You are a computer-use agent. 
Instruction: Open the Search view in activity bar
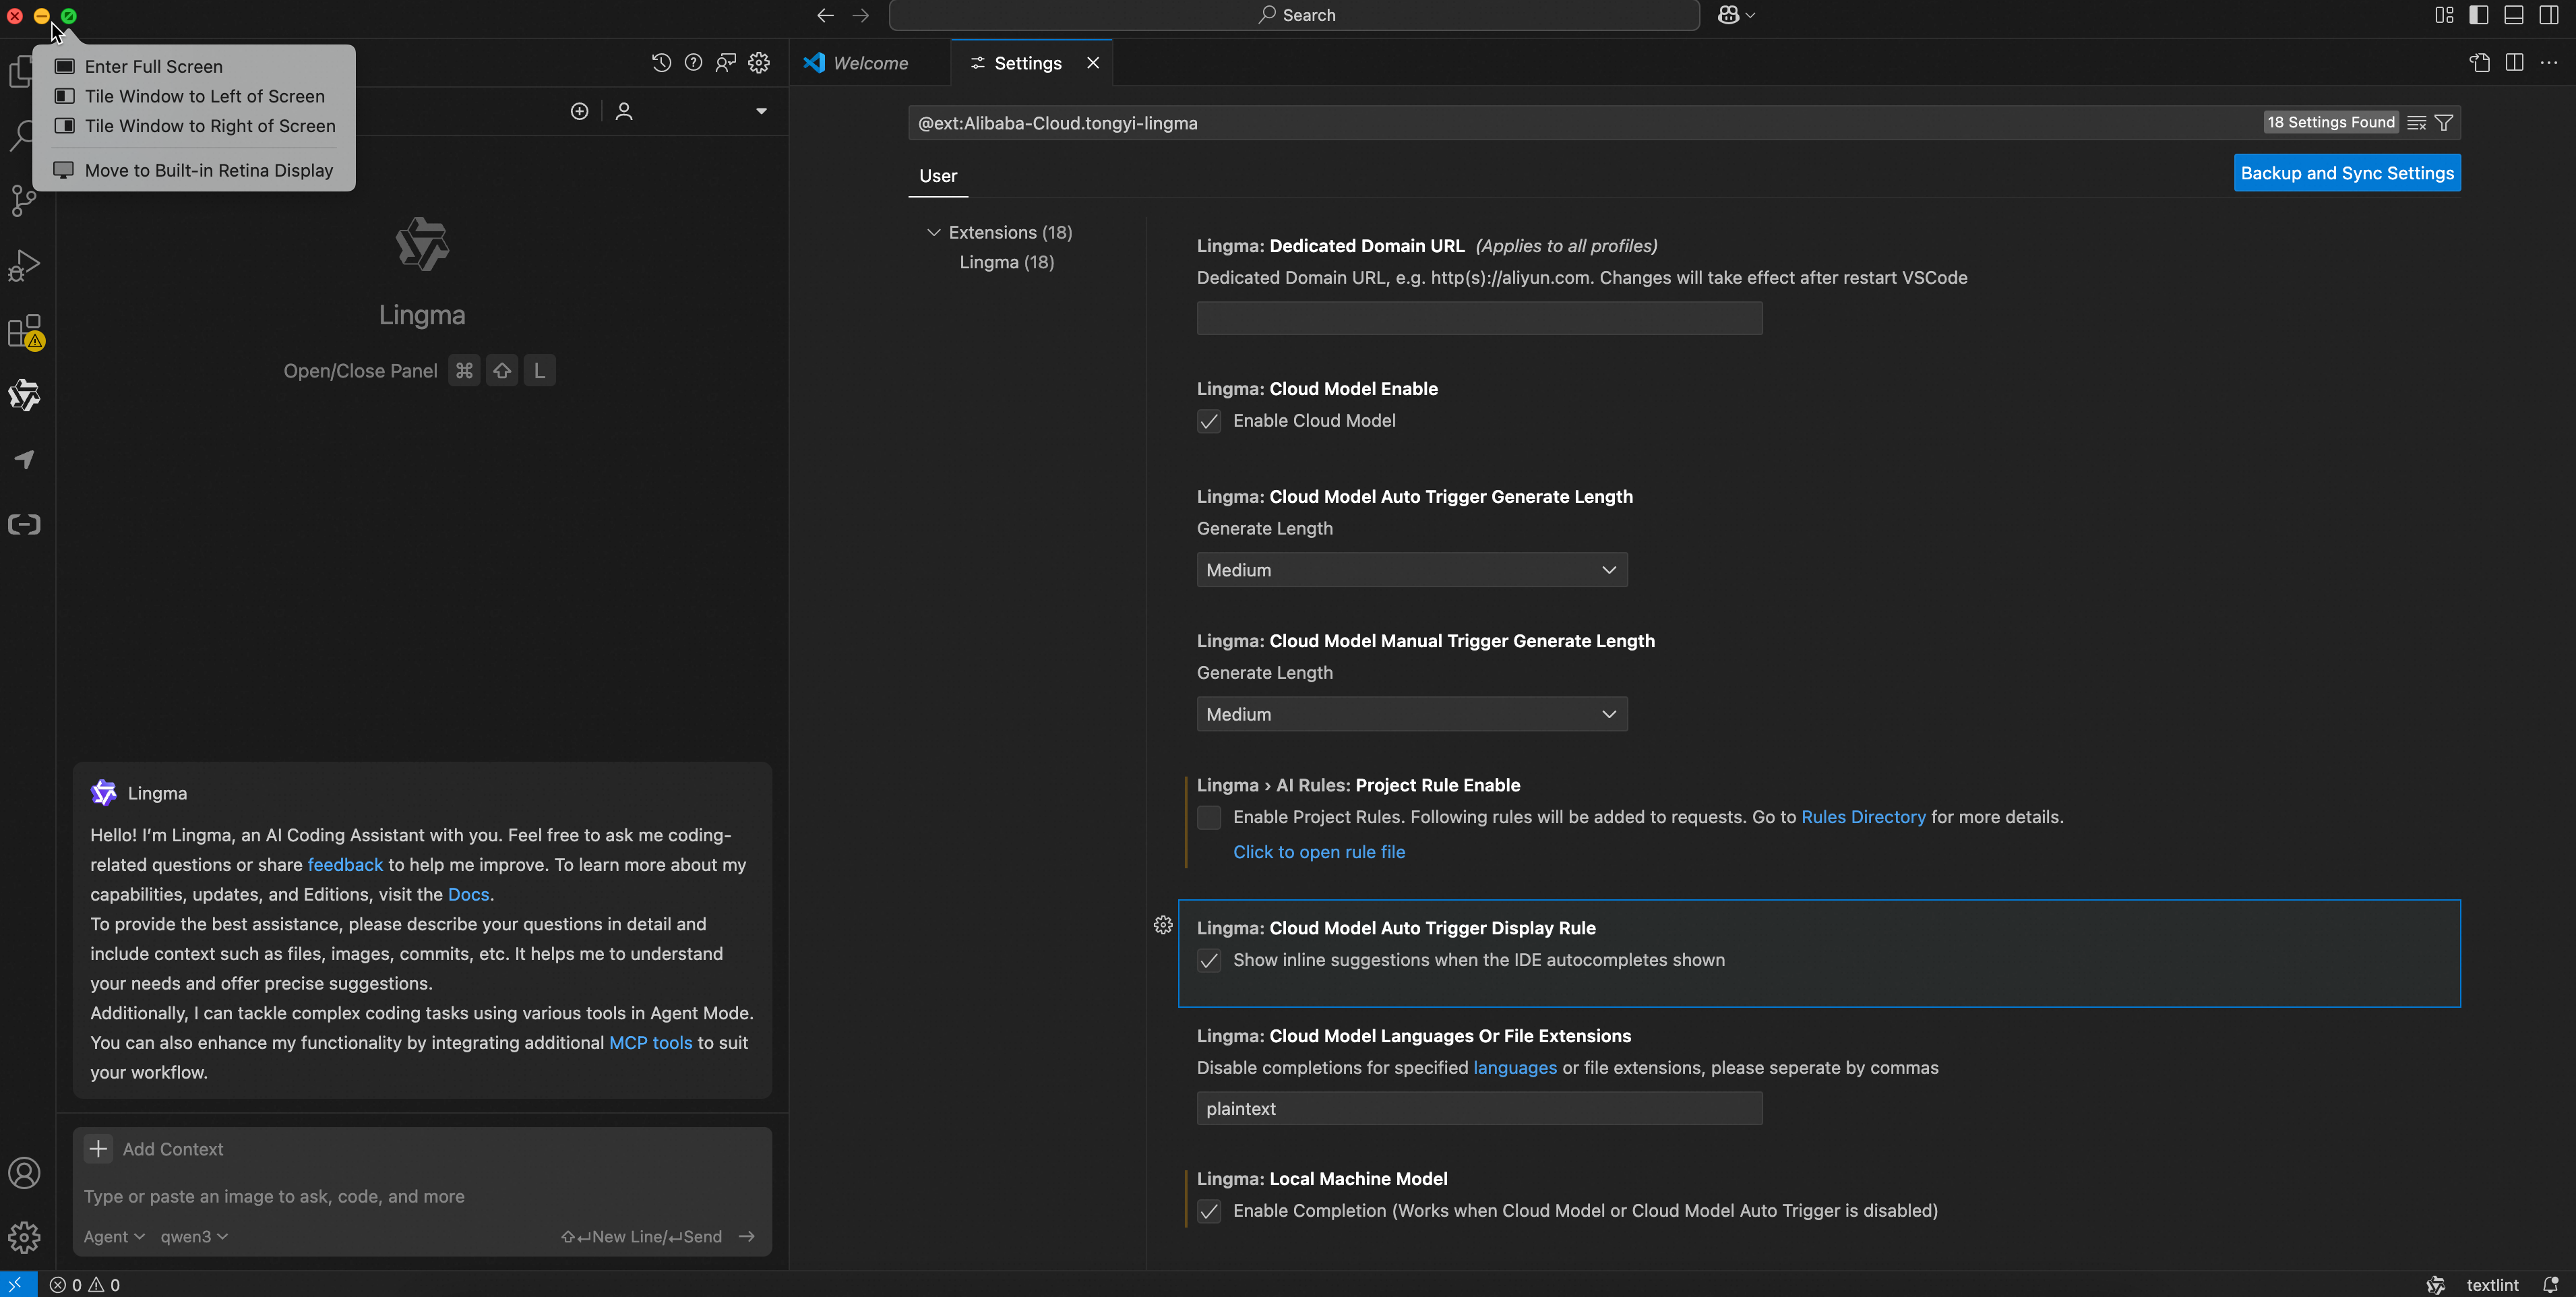[x=22, y=136]
